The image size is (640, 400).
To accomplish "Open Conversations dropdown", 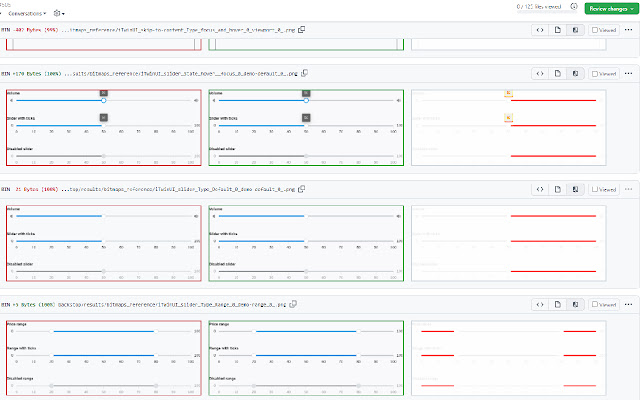I will [27, 13].
